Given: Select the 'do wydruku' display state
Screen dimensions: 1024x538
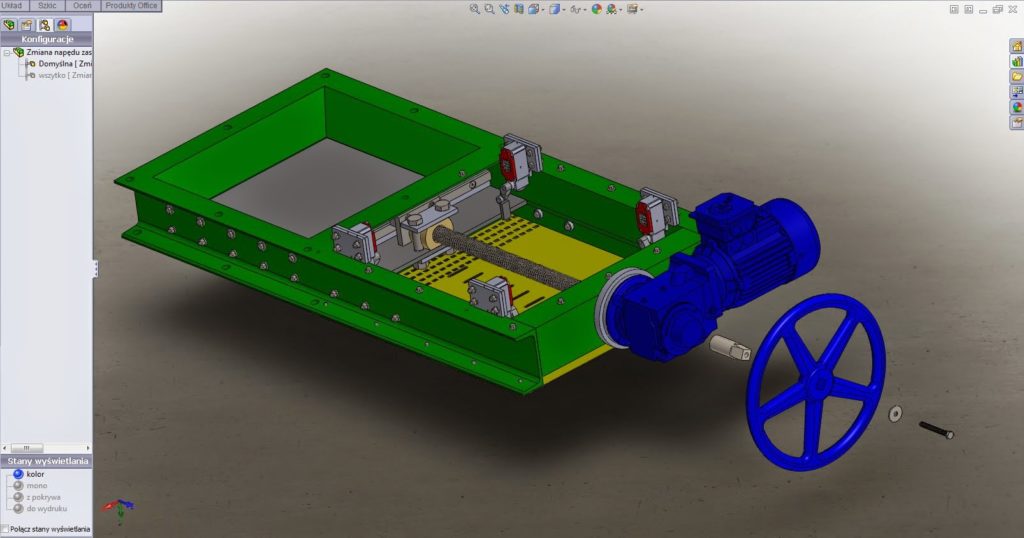Looking at the screenshot, I should click(46, 509).
